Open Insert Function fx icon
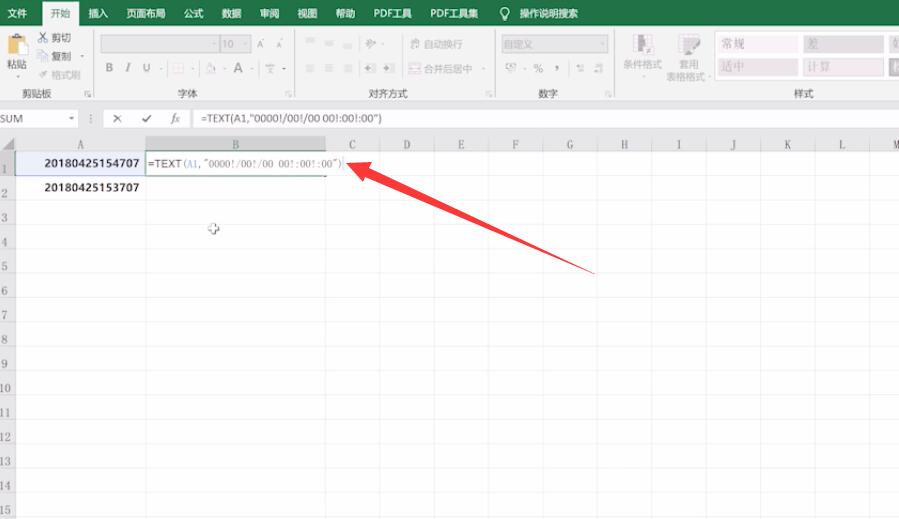The image size is (899, 519). coord(175,118)
